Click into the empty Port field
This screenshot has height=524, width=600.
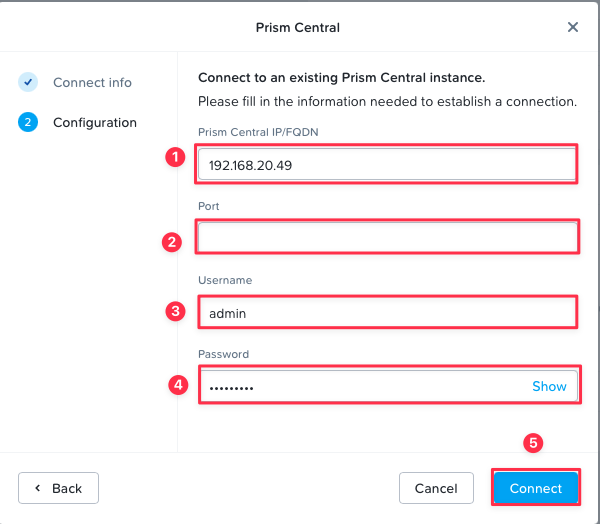(x=388, y=237)
